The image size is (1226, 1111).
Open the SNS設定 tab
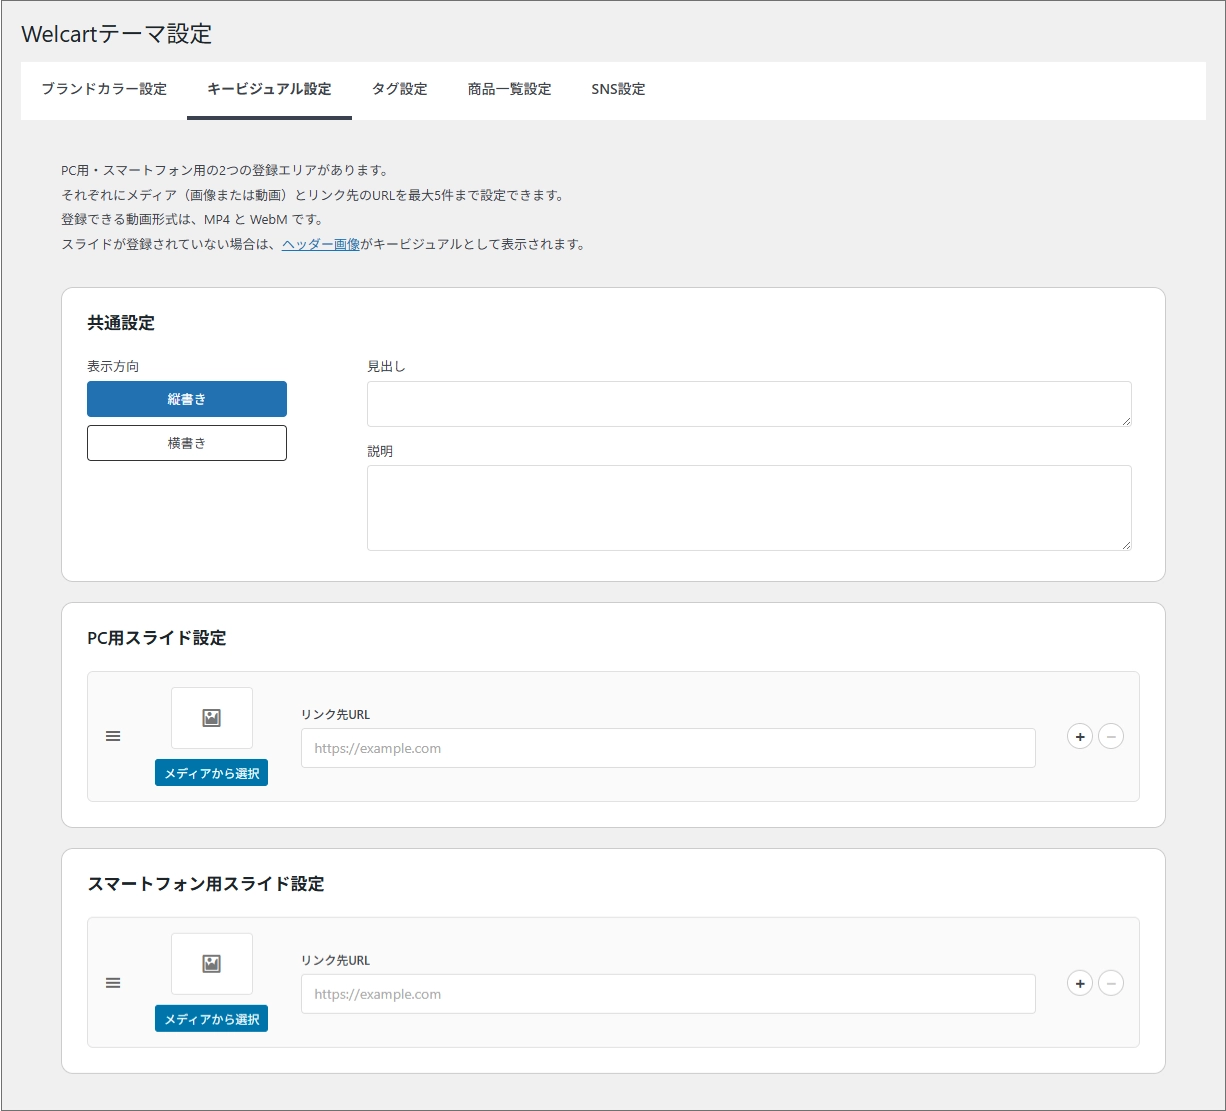tap(618, 89)
